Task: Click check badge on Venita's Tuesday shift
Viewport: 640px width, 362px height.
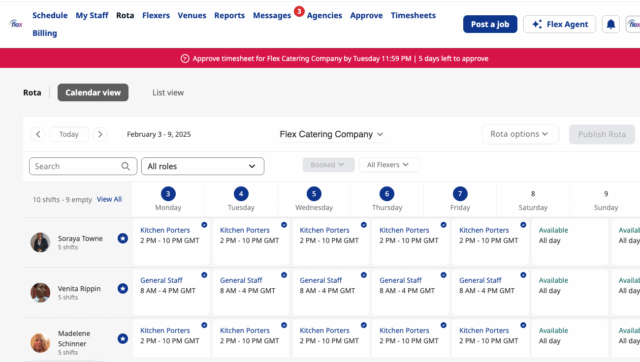Action: click(284, 275)
